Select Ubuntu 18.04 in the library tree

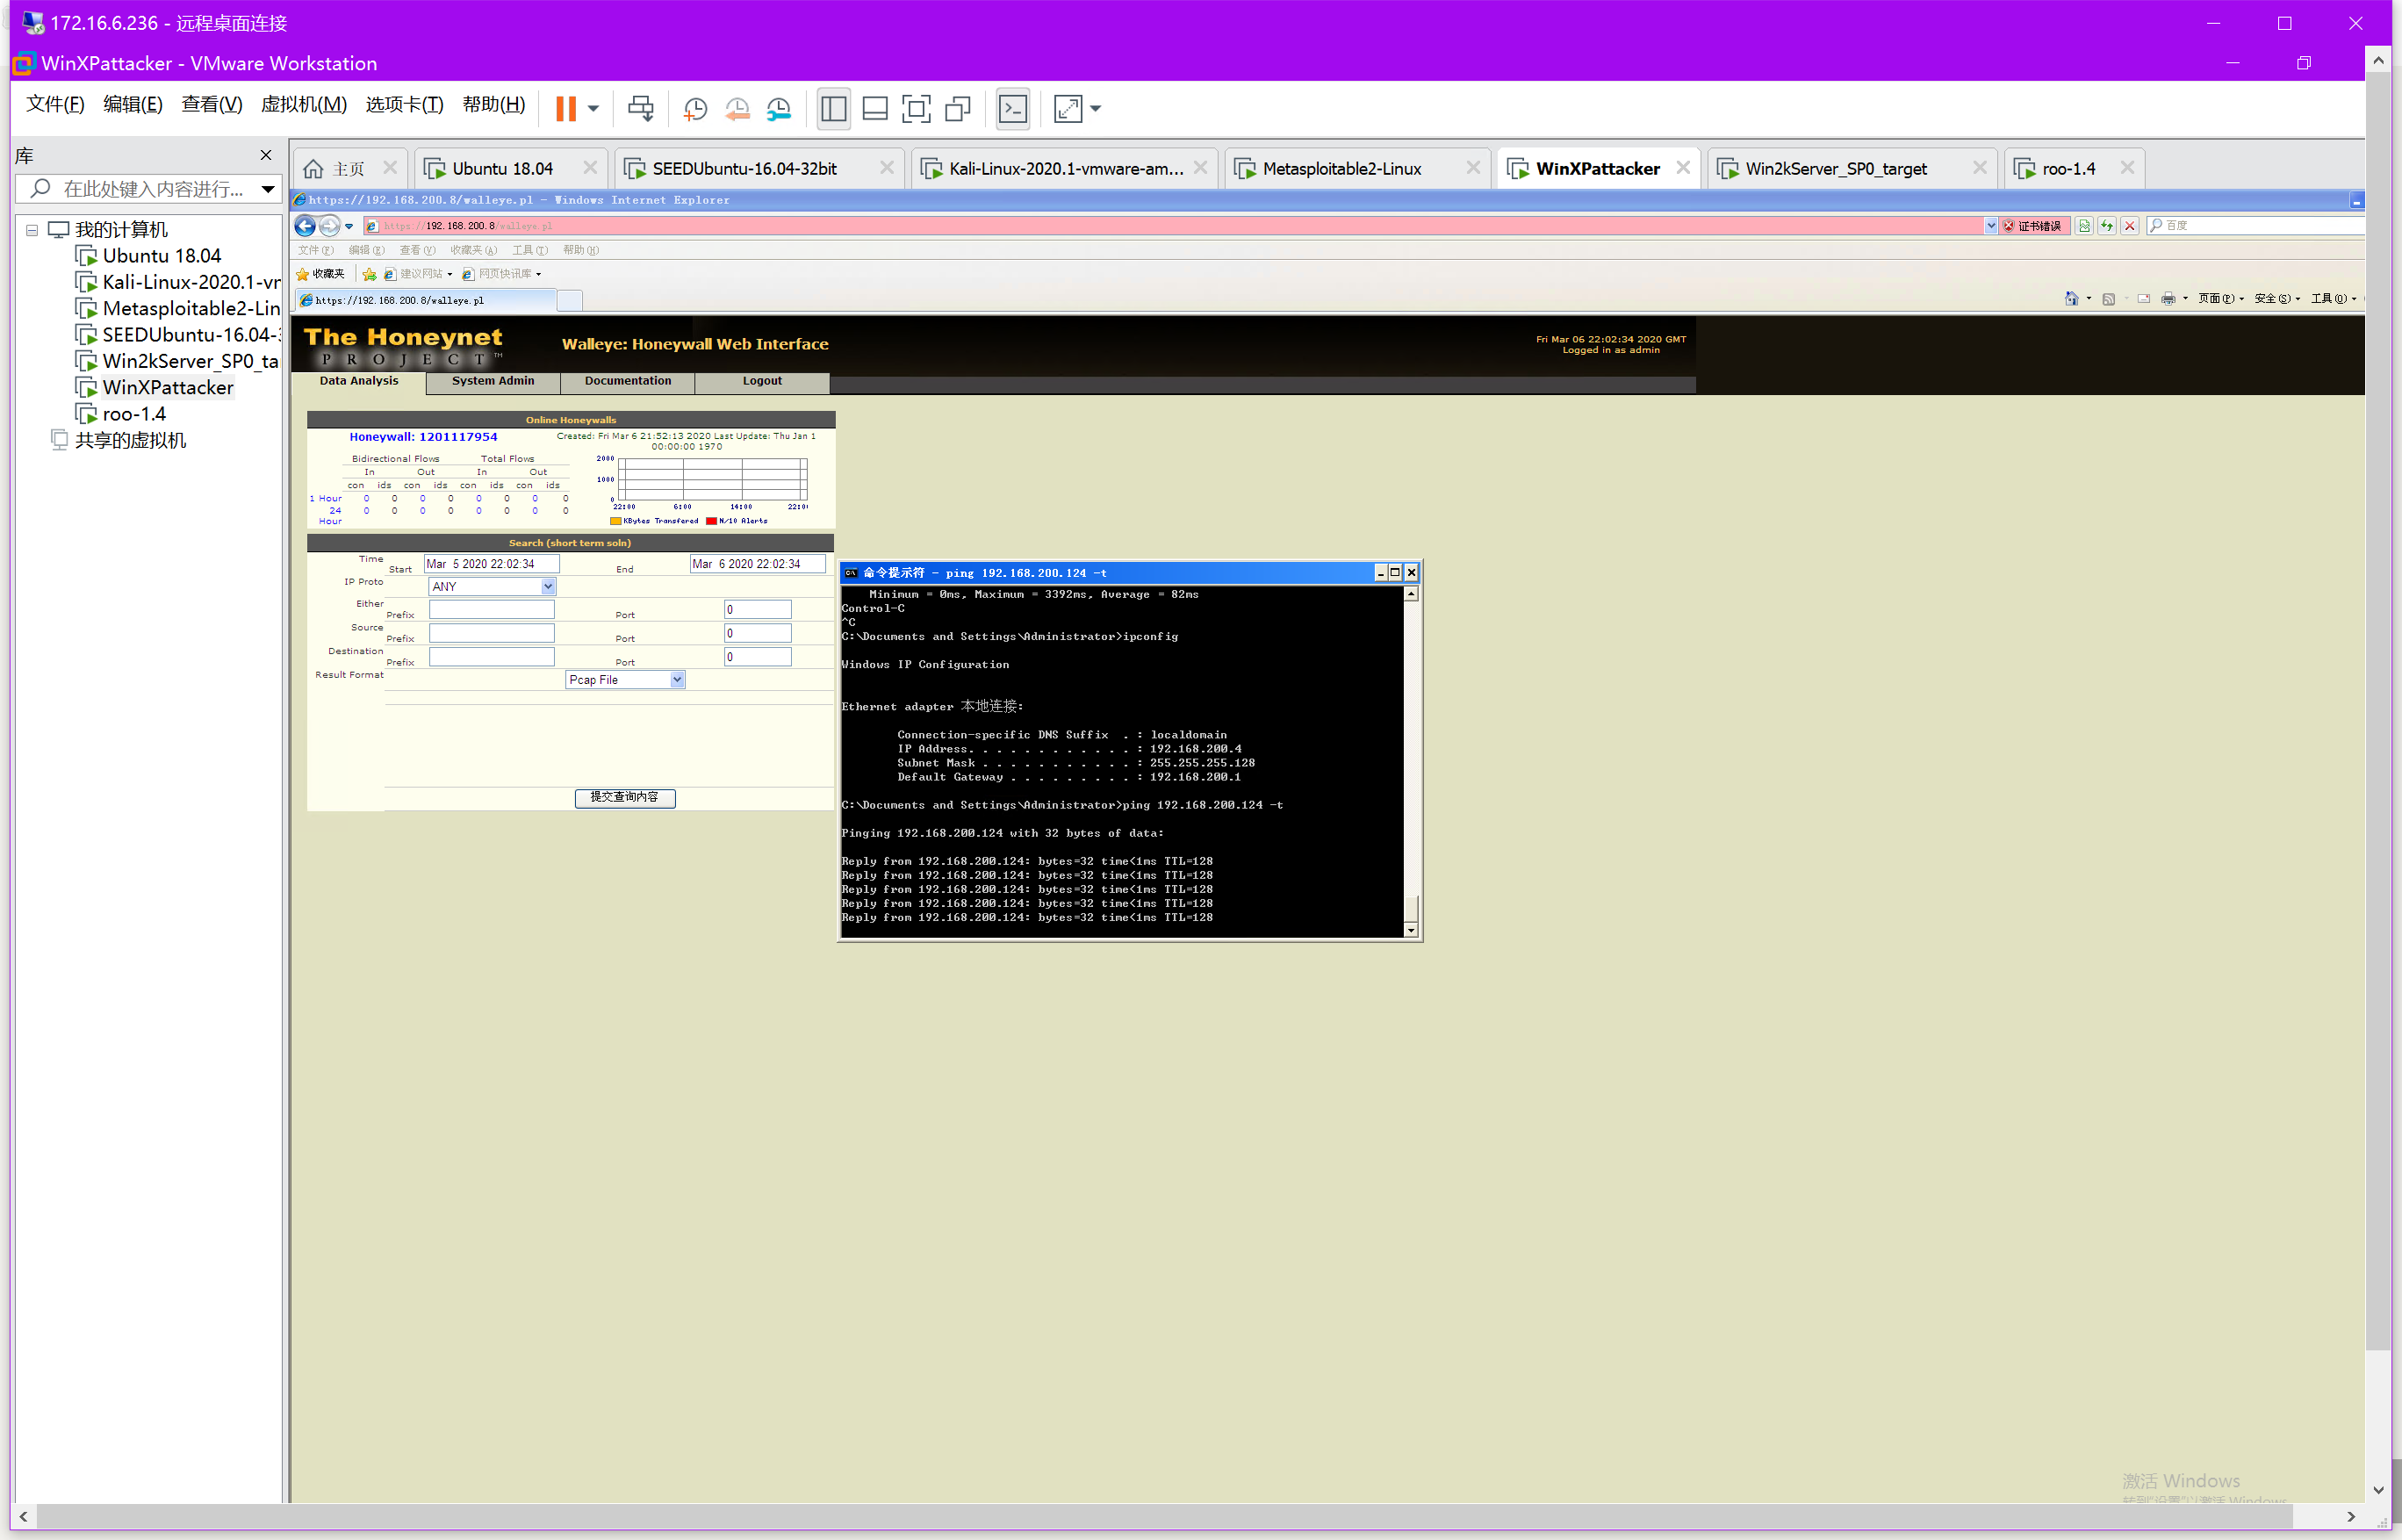pyautogui.click(x=161, y=256)
